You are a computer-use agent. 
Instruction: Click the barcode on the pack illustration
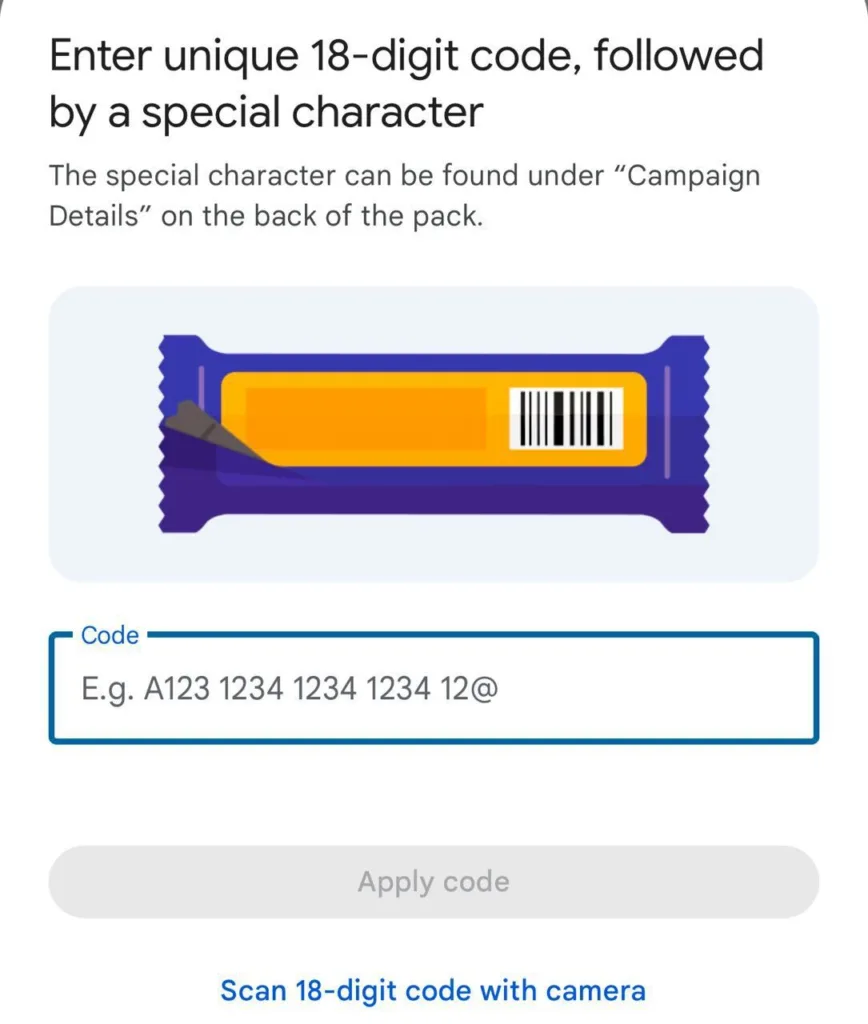click(566, 418)
